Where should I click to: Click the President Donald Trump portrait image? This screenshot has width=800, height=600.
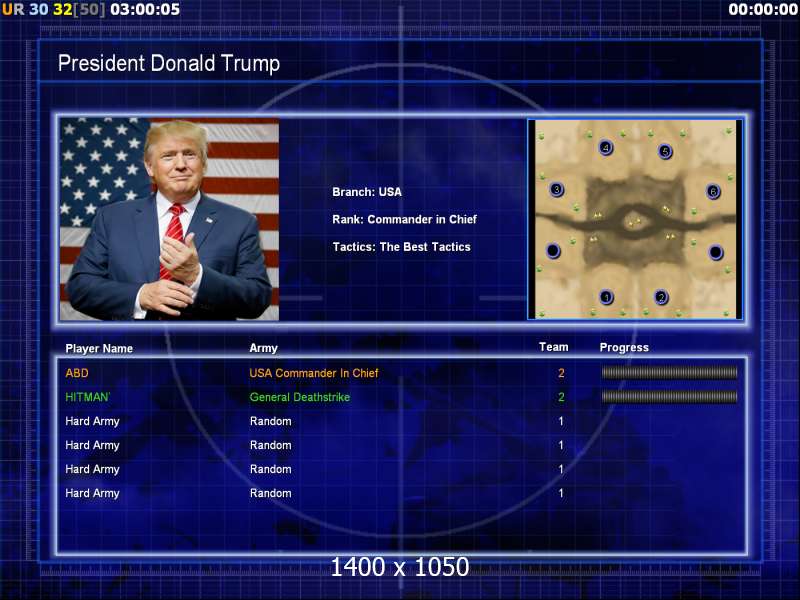pyautogui.click(x=169, y=219)
